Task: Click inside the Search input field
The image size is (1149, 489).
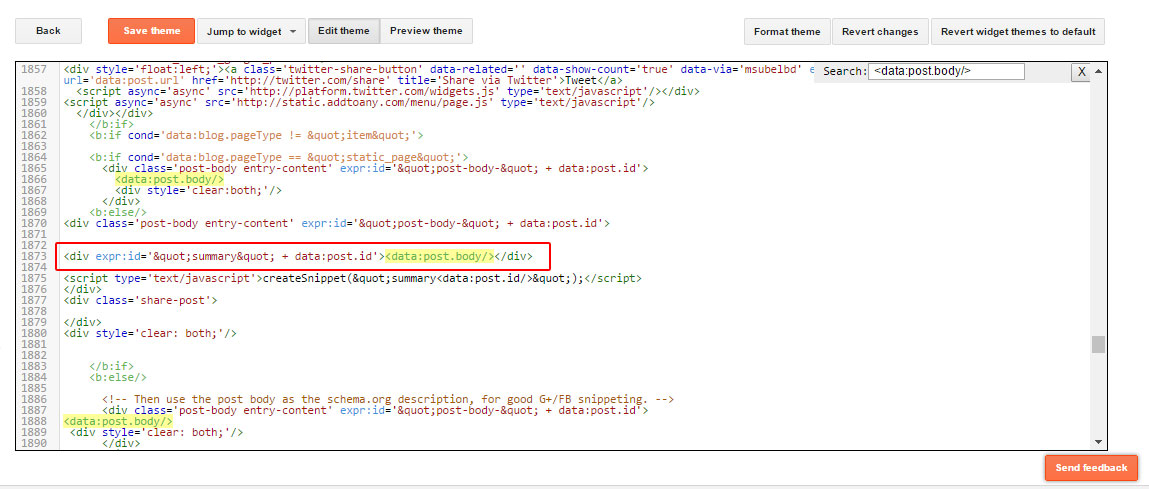Action: (946, 71)
